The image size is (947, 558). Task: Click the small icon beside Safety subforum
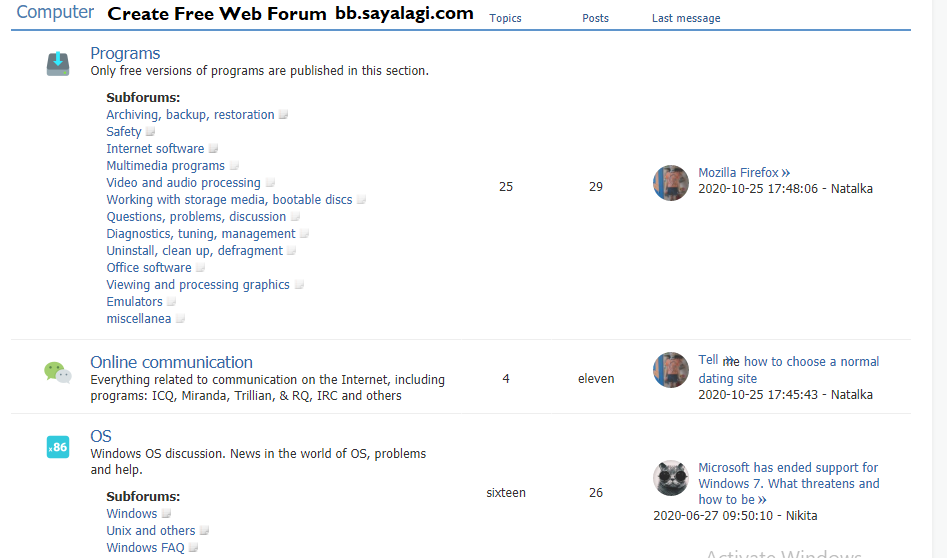point(151,132)
